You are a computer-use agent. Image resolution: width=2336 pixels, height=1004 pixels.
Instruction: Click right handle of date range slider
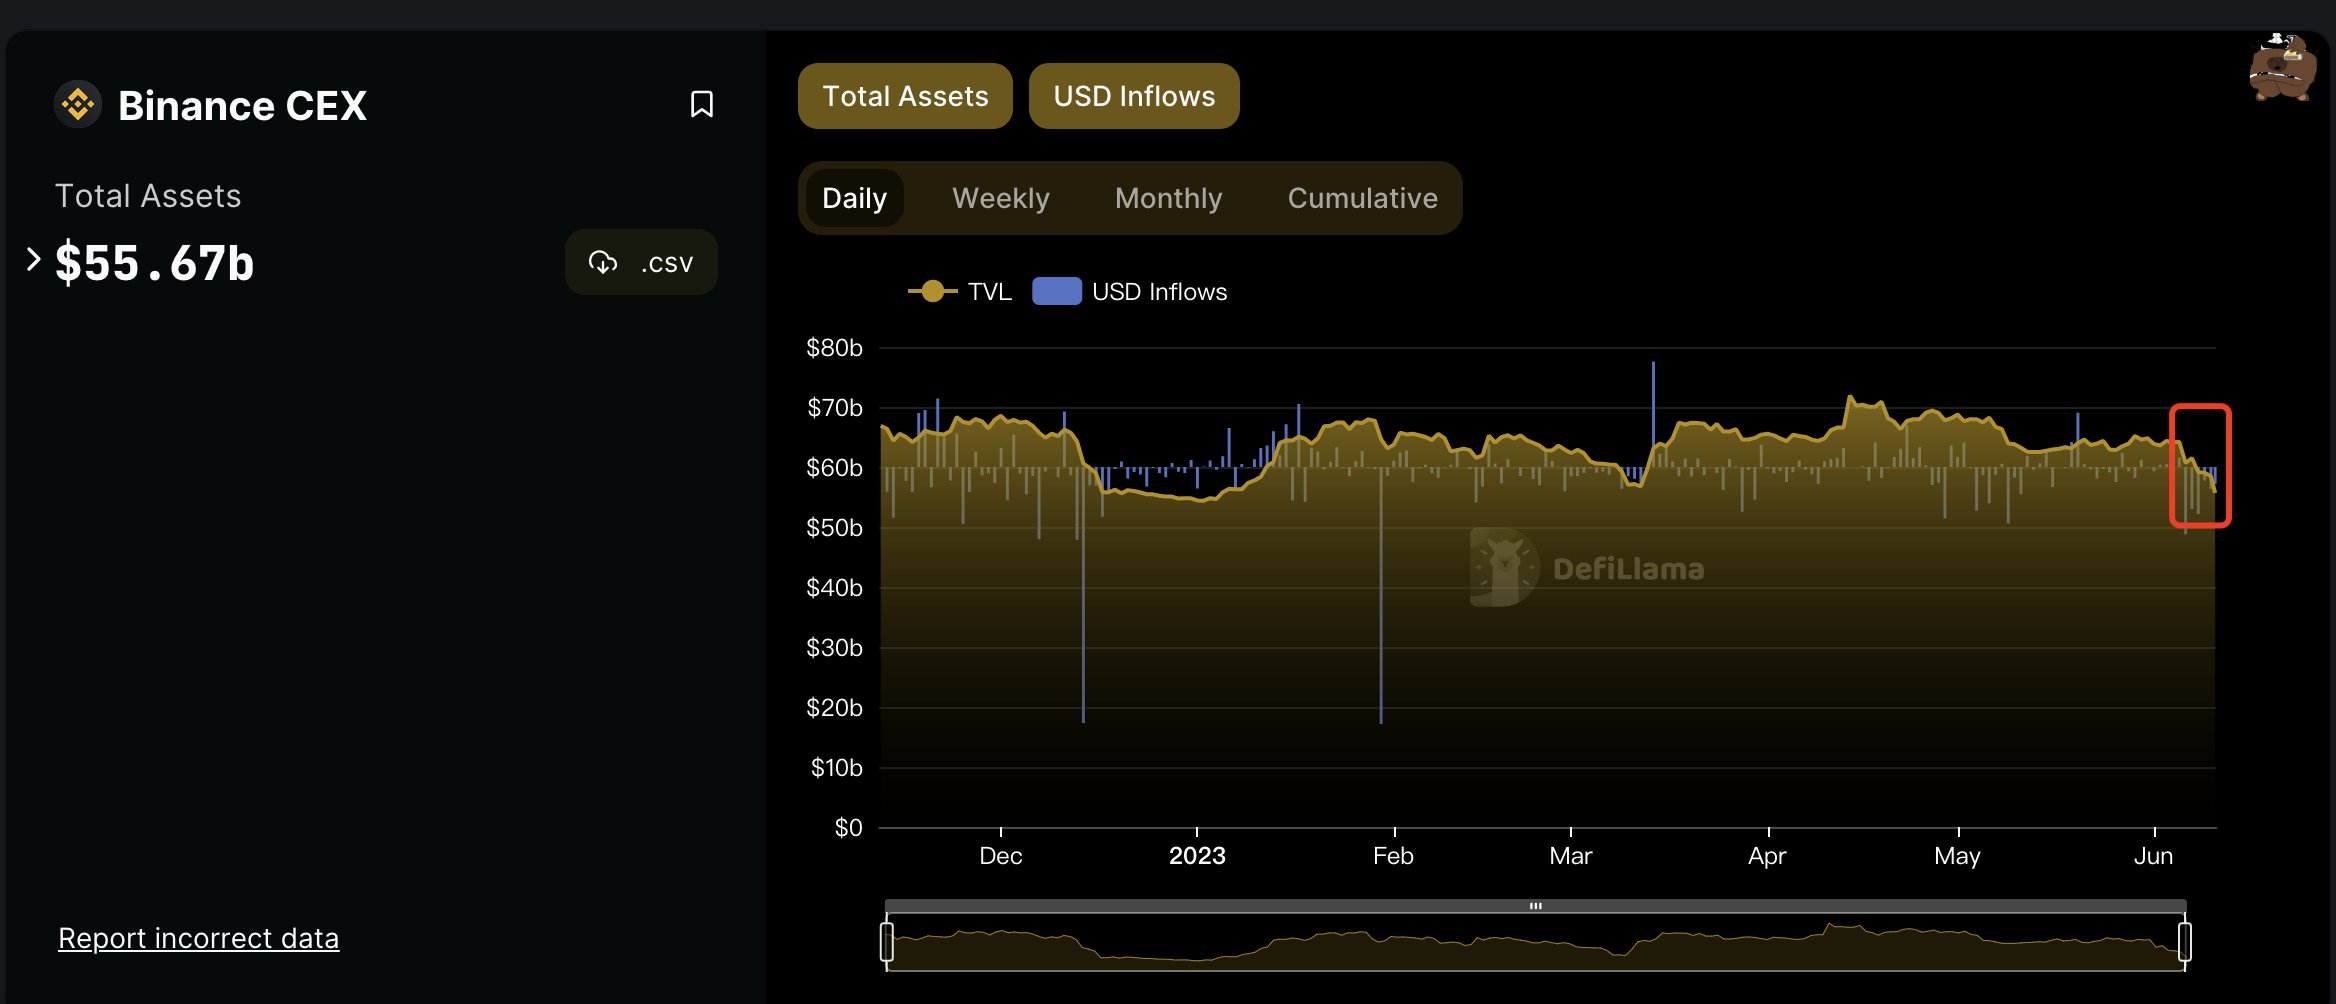coord(2185,942)
